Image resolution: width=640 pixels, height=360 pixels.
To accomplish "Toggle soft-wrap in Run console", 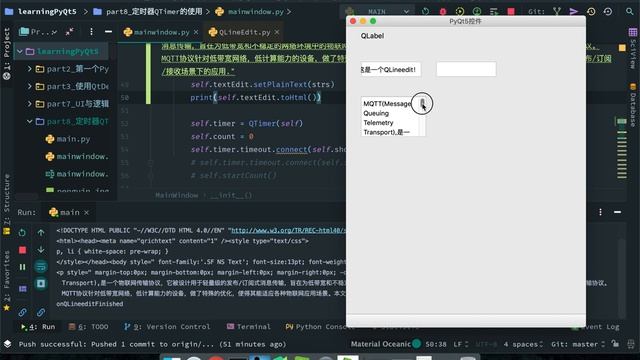I will [x=41, y=267].
